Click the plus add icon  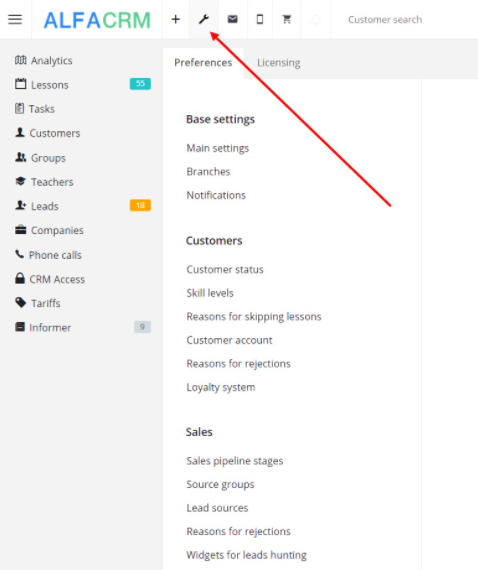click(176, 19)
